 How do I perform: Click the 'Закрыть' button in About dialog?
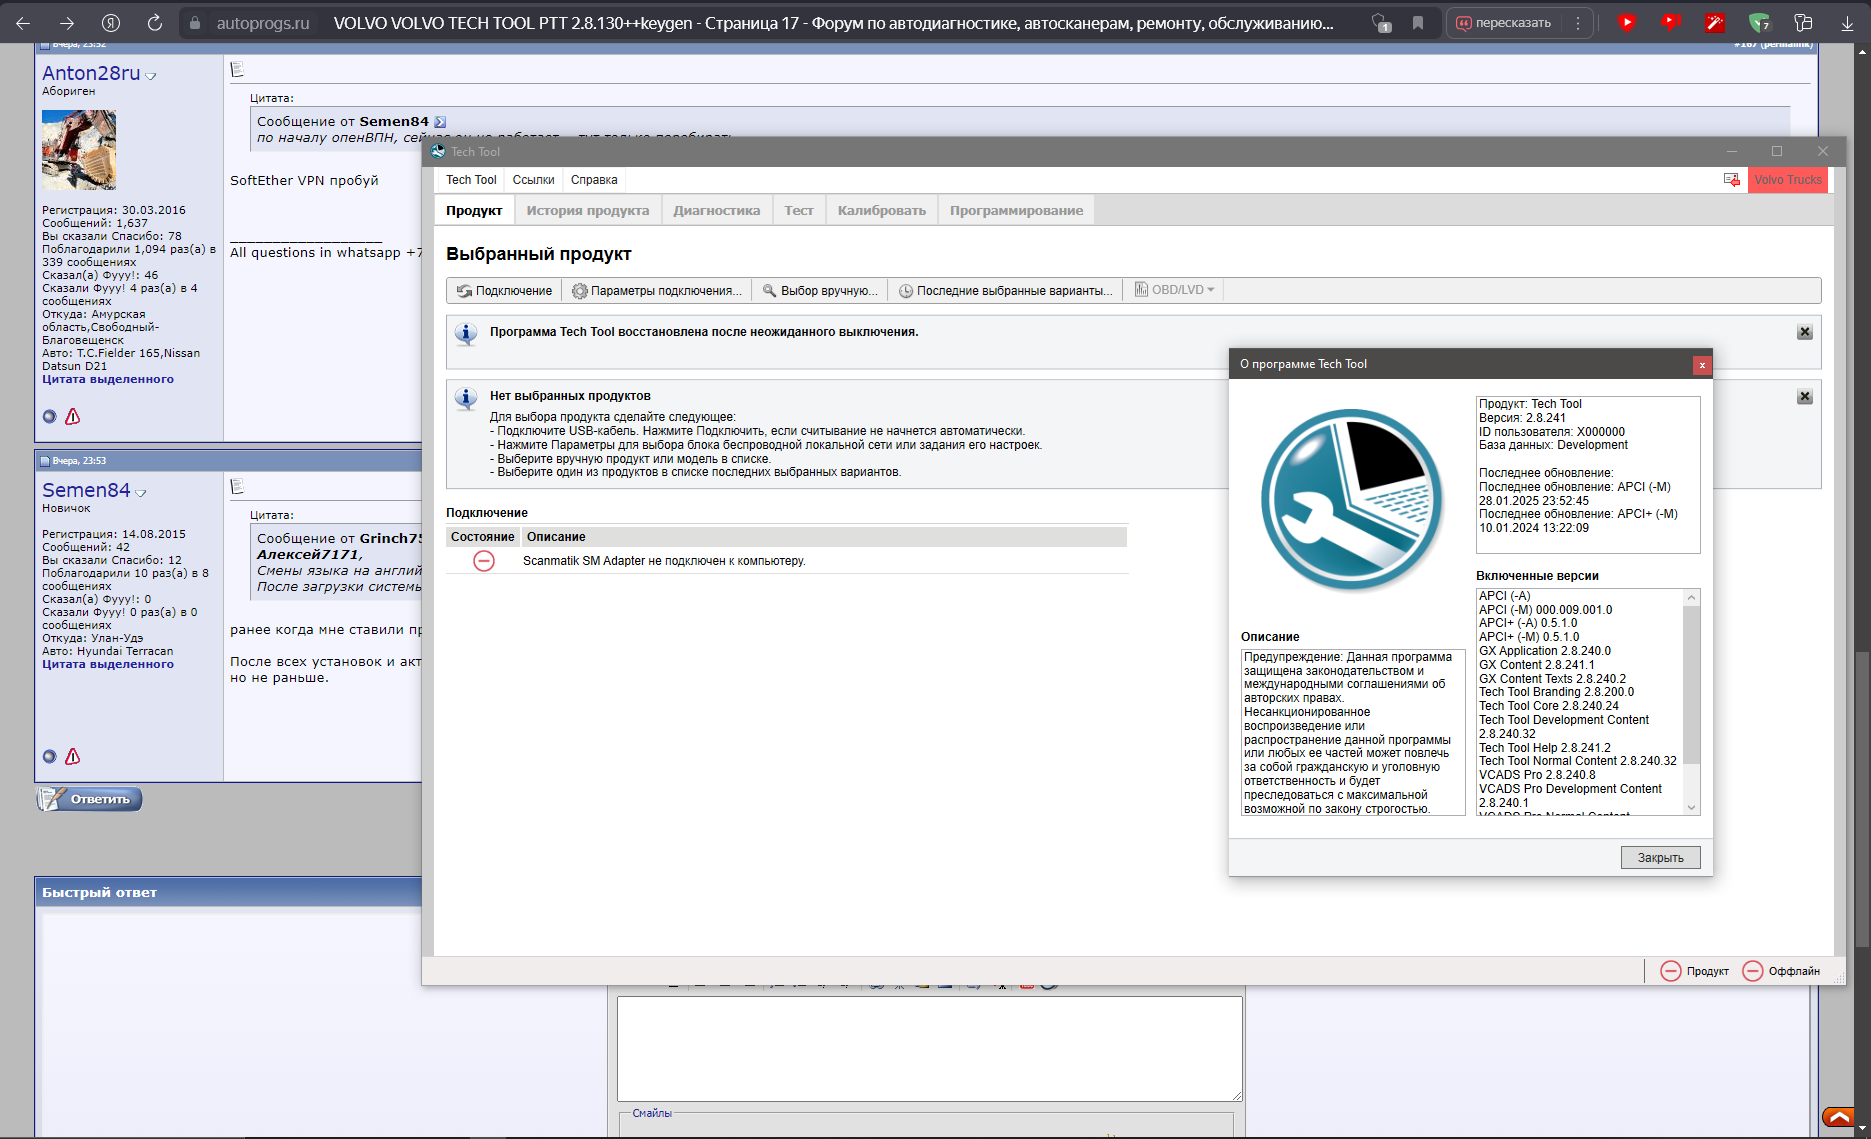[x=1660, y=858]
